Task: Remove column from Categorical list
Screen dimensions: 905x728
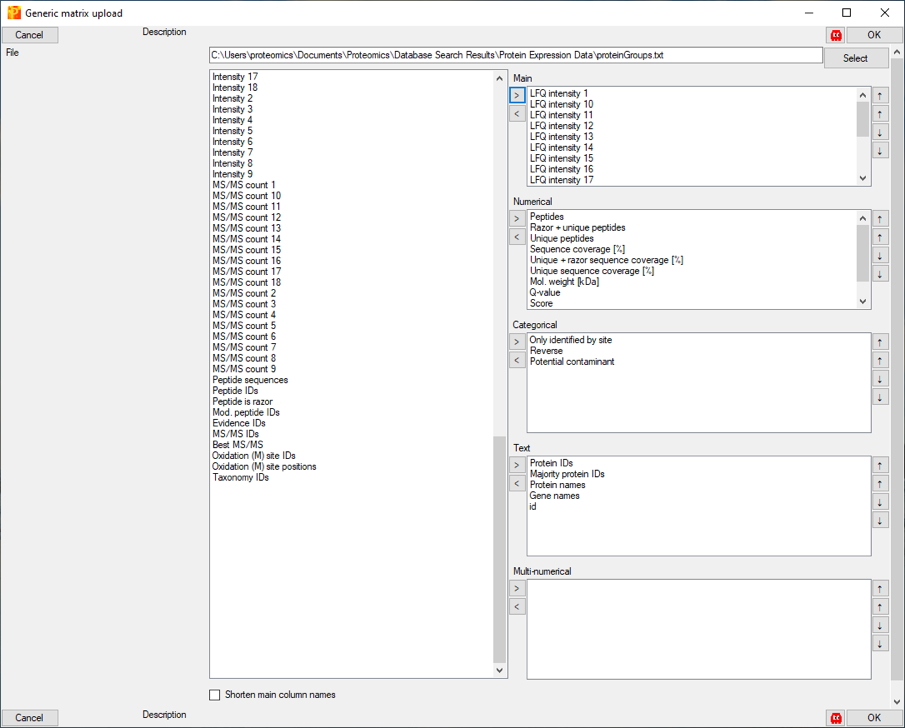Action: 517,360
